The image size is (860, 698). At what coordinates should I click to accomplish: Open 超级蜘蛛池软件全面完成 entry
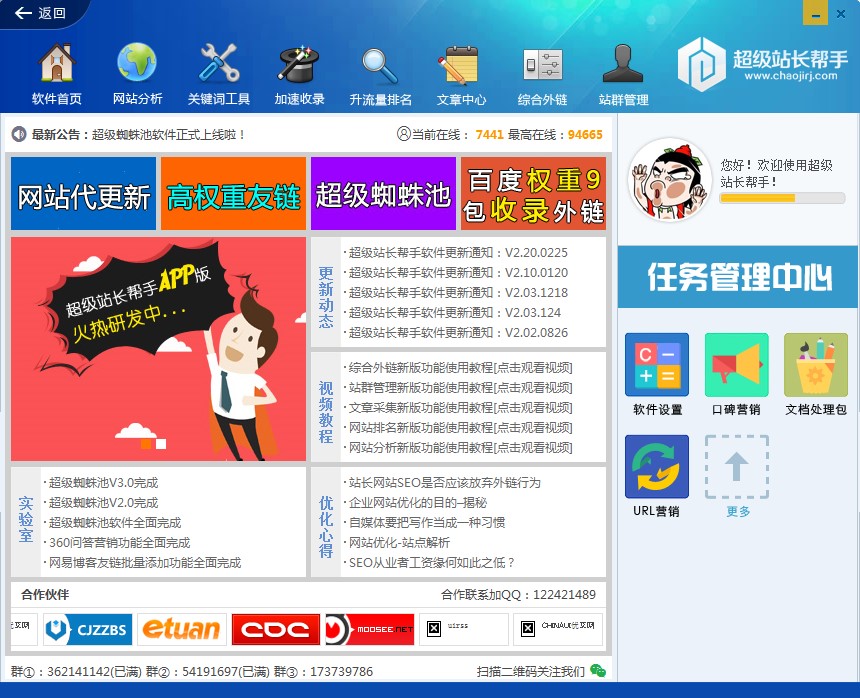tap(115, 523)
